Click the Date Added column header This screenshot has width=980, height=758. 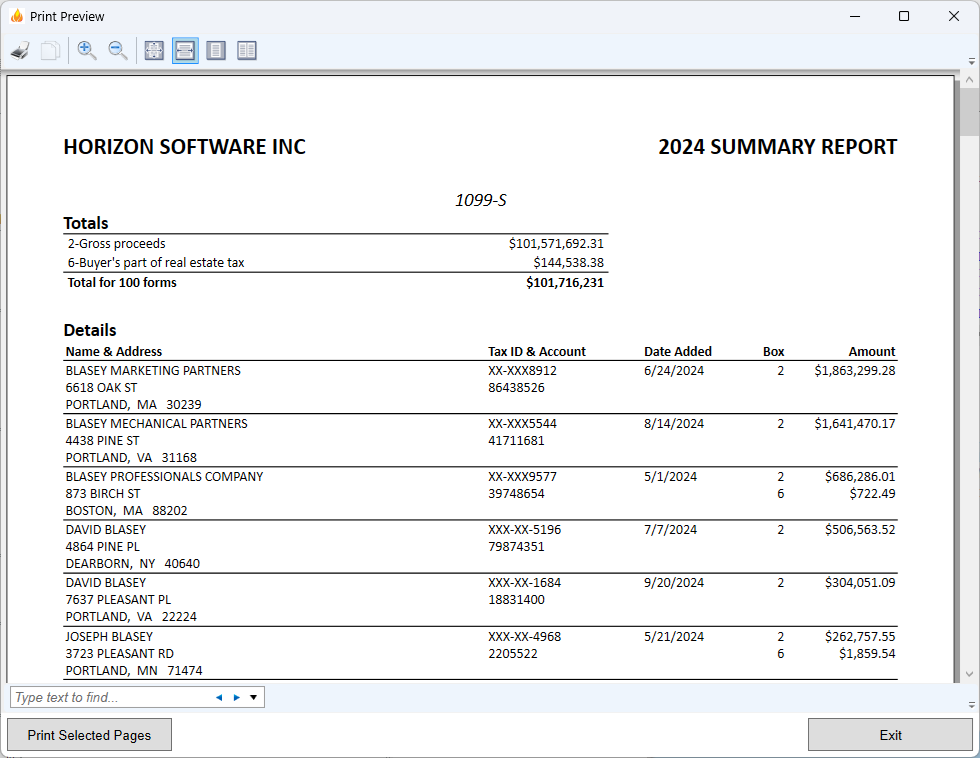[678, 351]
